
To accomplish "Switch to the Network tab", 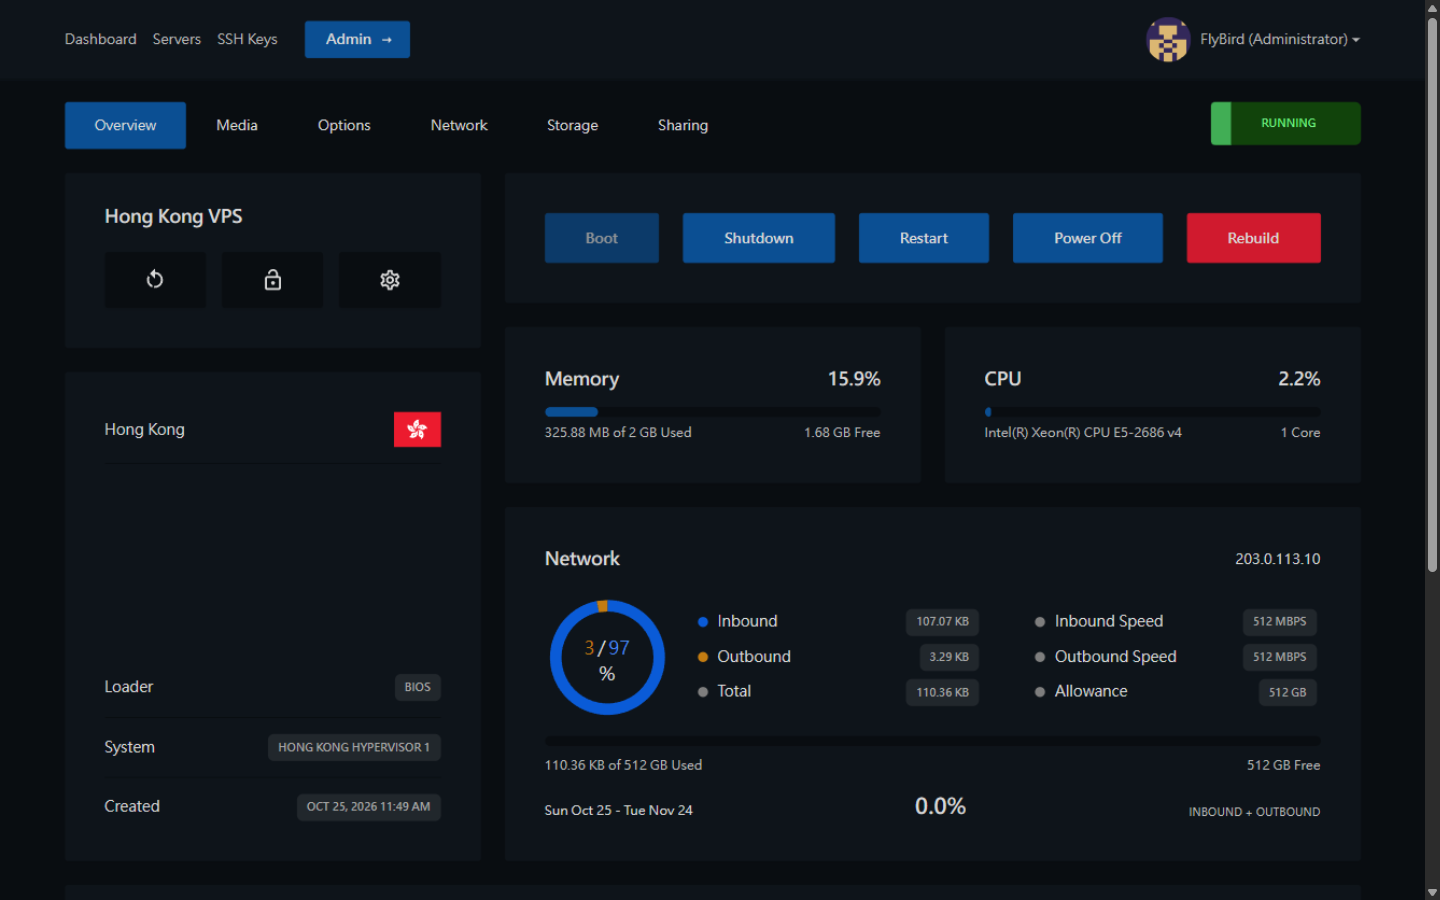I will coord(459,125).
